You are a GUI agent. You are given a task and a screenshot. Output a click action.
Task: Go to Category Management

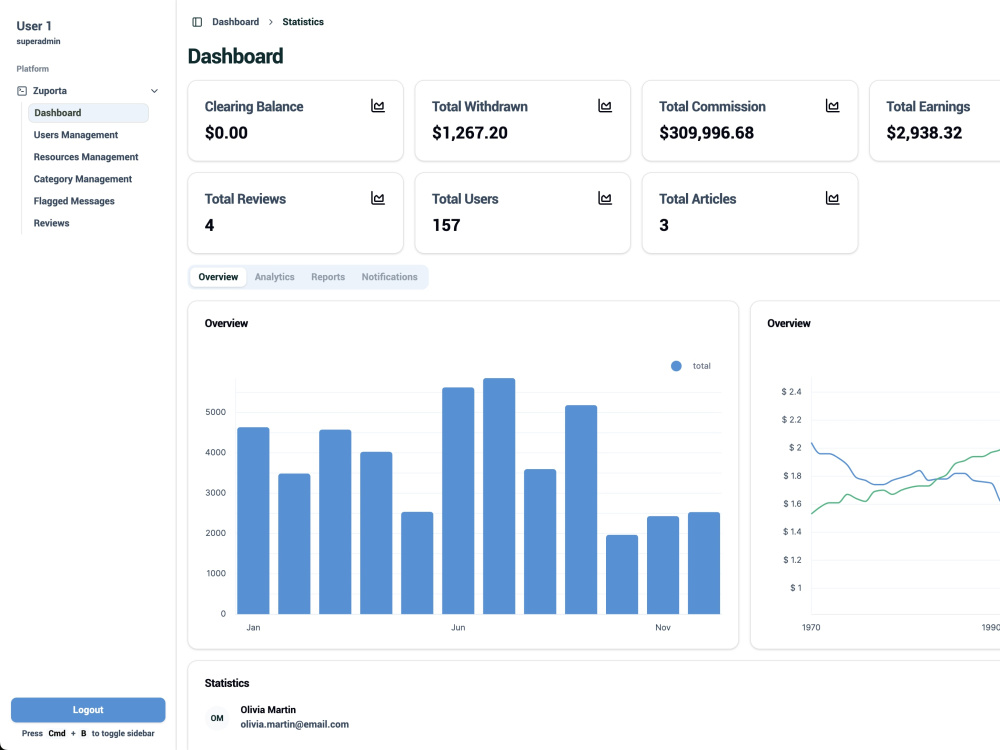83,179
